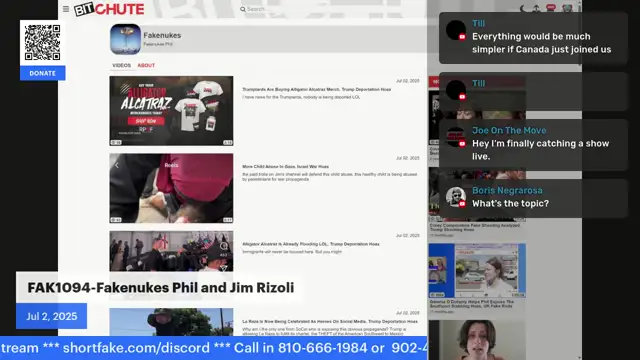Image resolution: width=640 pixels, height=360 pixels.
Task: Open 'More Child Abuse In Gaza' video title
Action: point(285,167)
